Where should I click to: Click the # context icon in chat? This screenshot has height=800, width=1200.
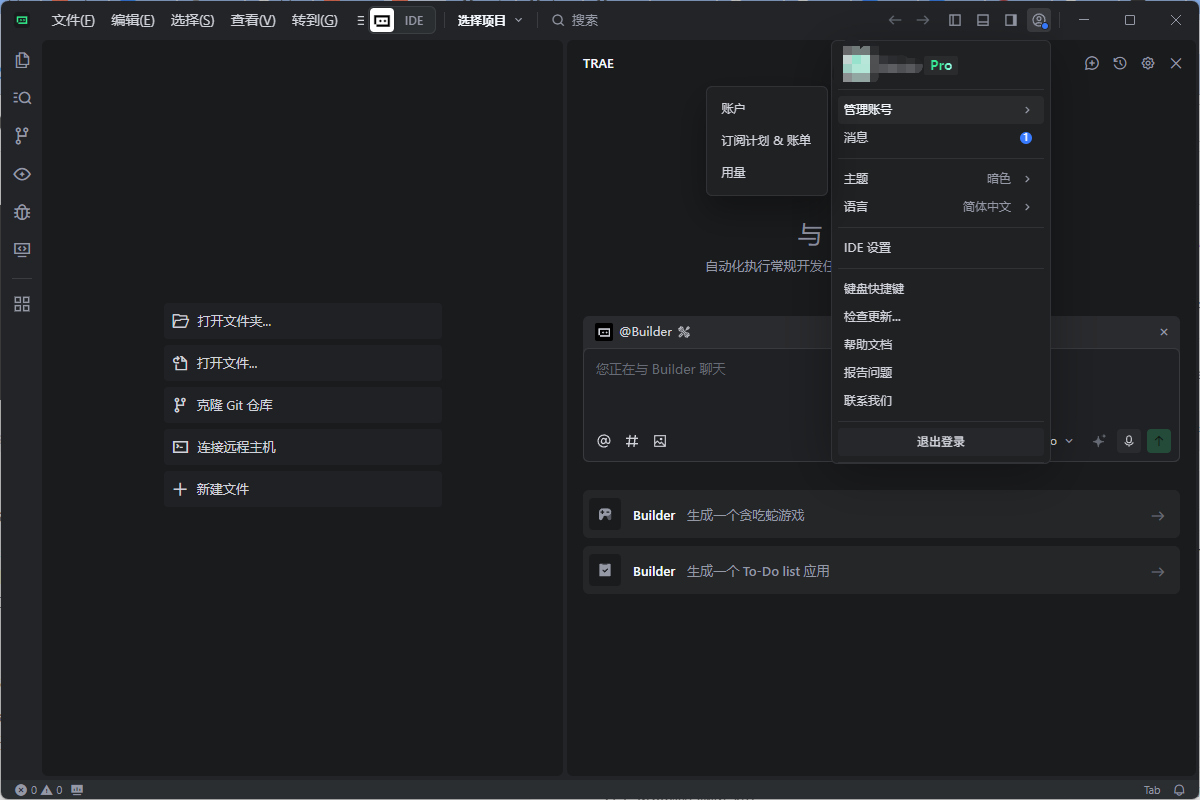[632, 441]
